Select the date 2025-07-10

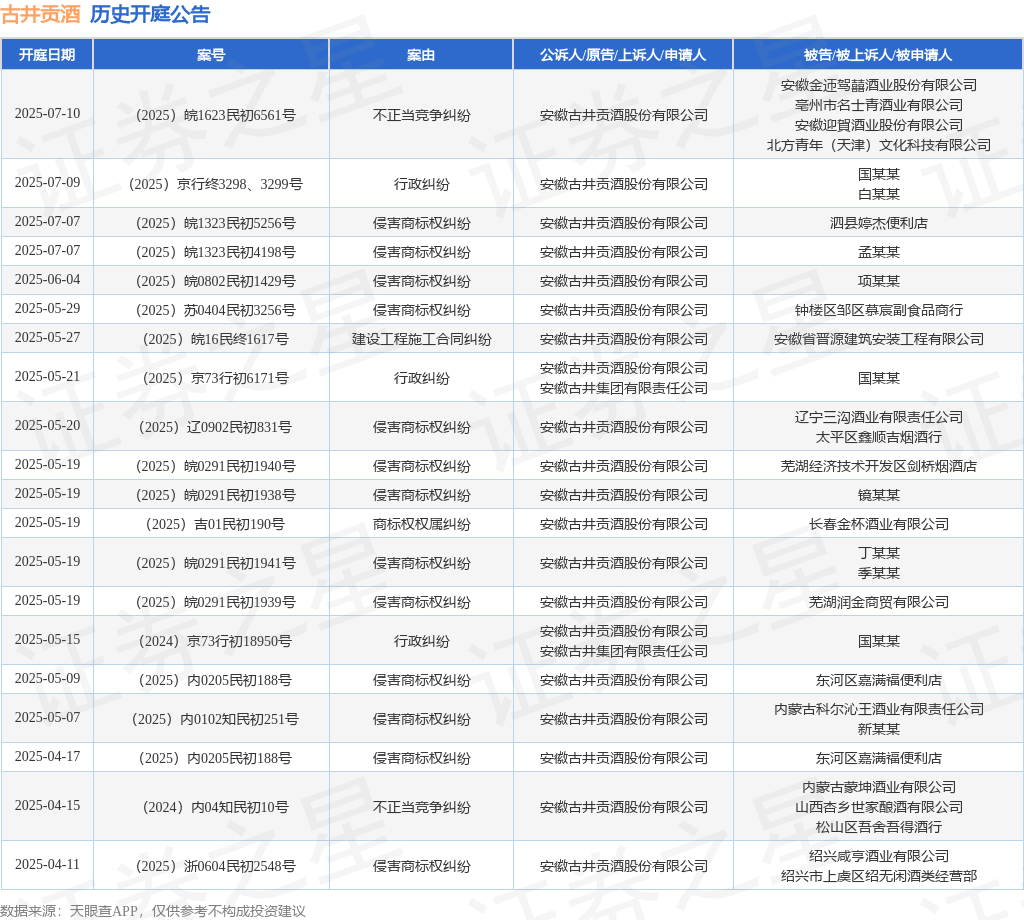tap(48, 114)
